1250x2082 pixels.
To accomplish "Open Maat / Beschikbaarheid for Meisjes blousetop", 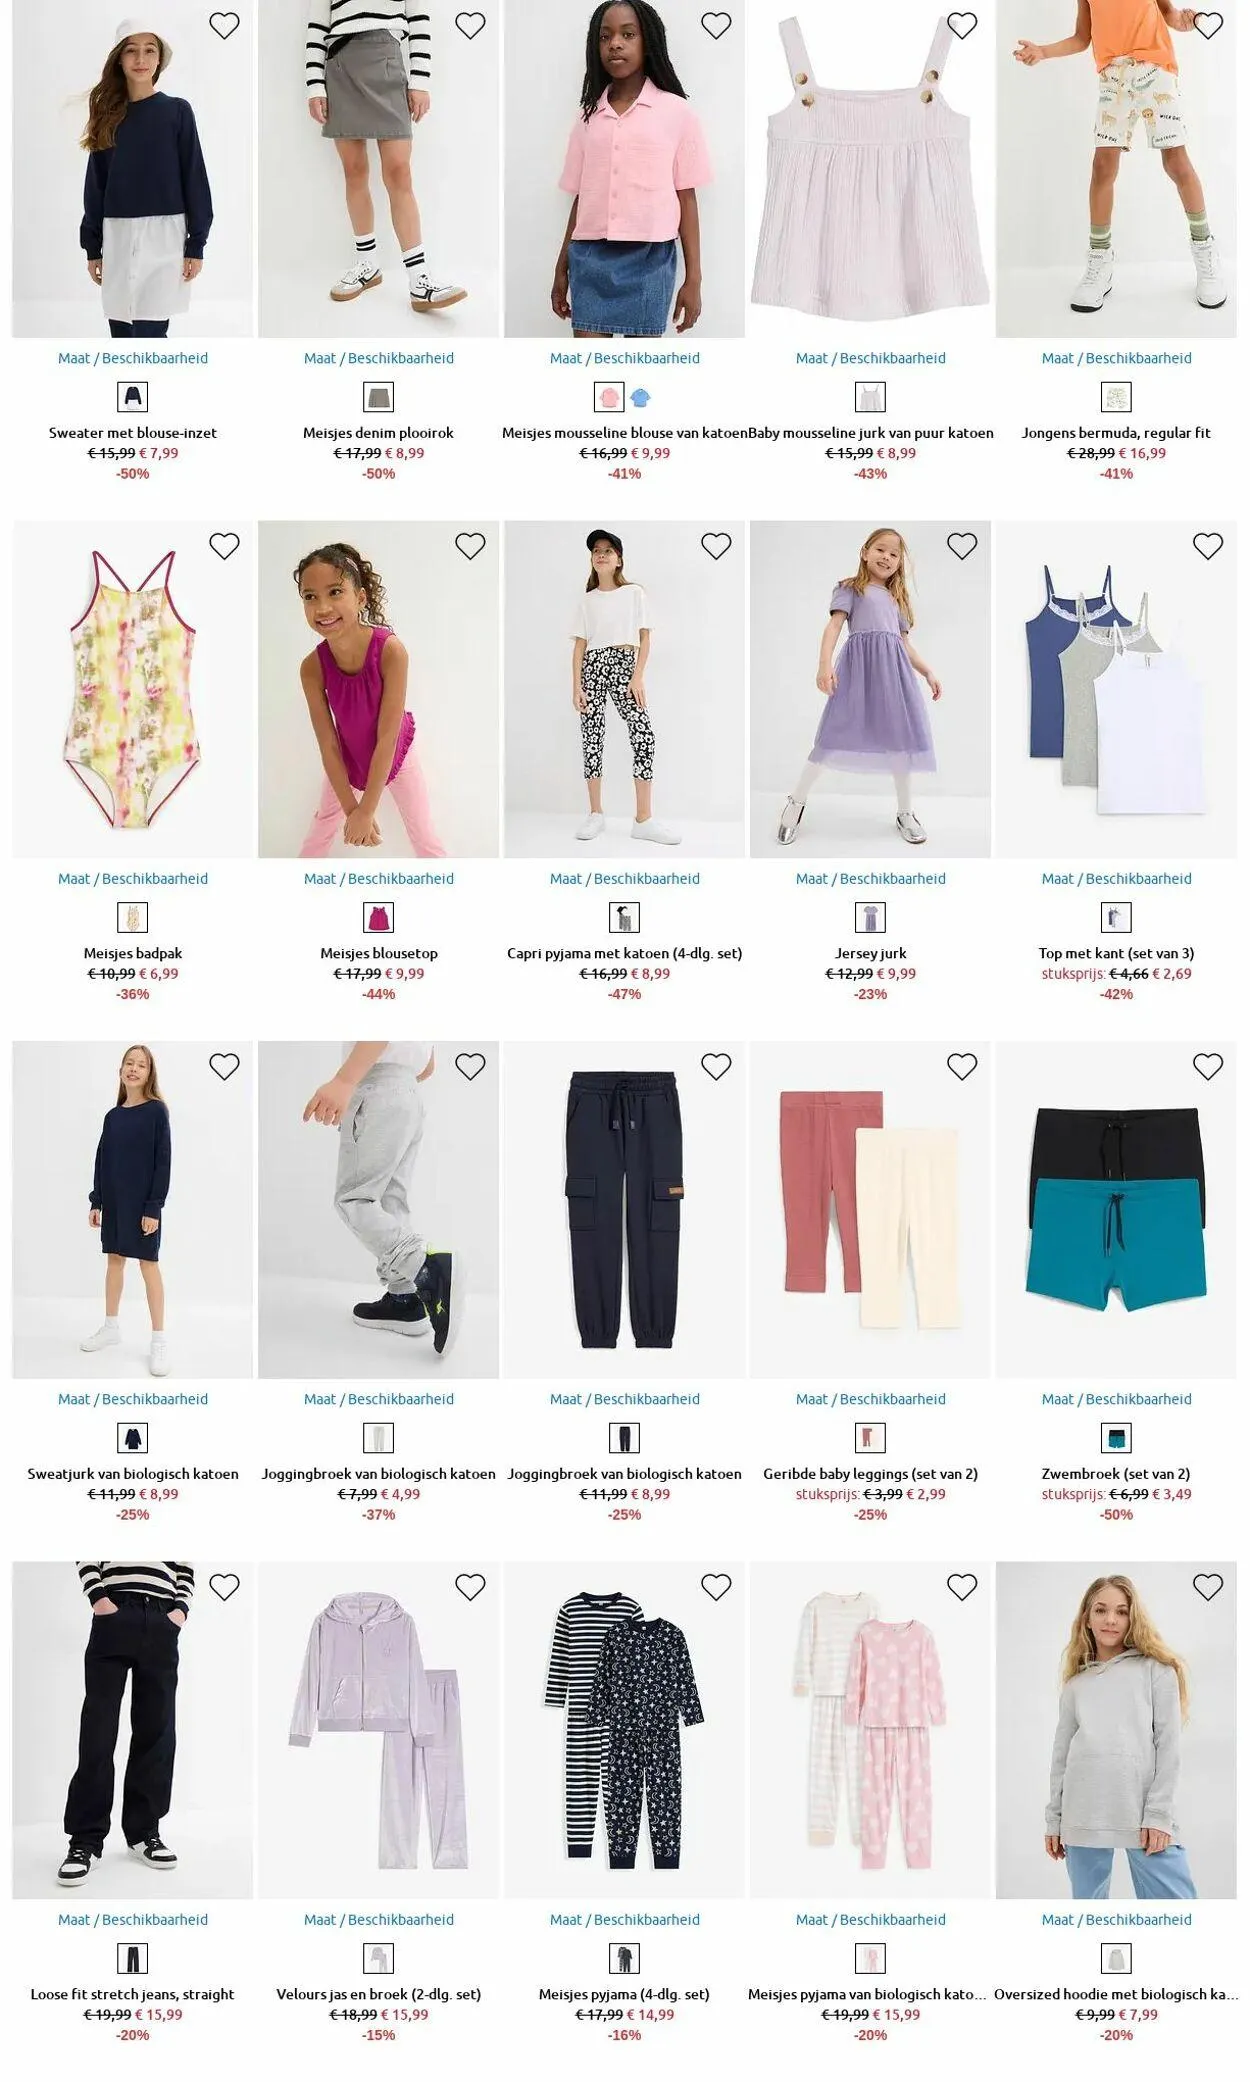I will pyautogui.click(x=379, y=878).
